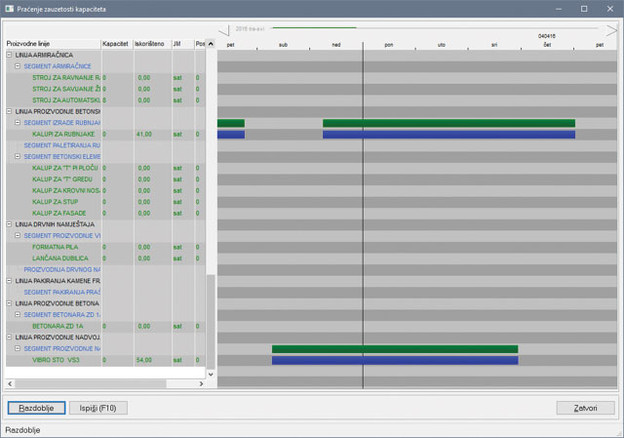
Task: Collapse SEGMENT BETONSKI ELEMENTI node
Action: coord(17,156)
